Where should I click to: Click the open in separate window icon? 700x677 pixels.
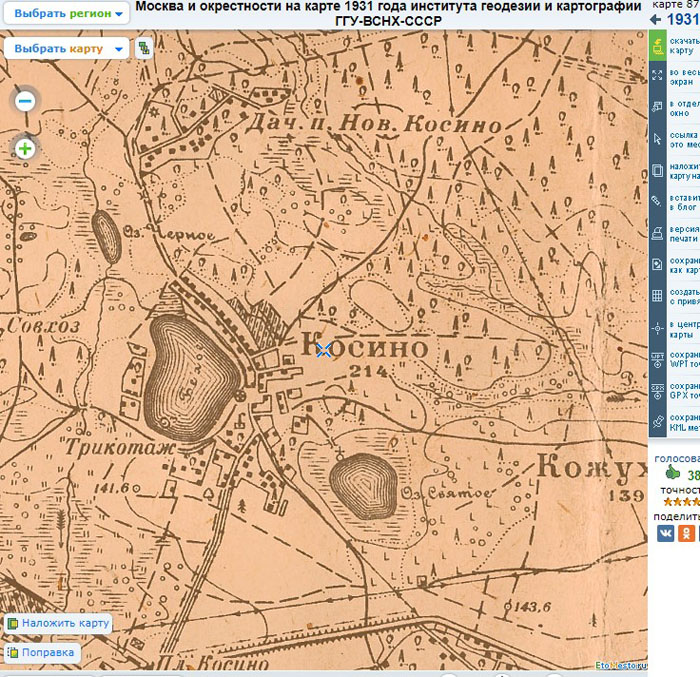pos(657,107)
